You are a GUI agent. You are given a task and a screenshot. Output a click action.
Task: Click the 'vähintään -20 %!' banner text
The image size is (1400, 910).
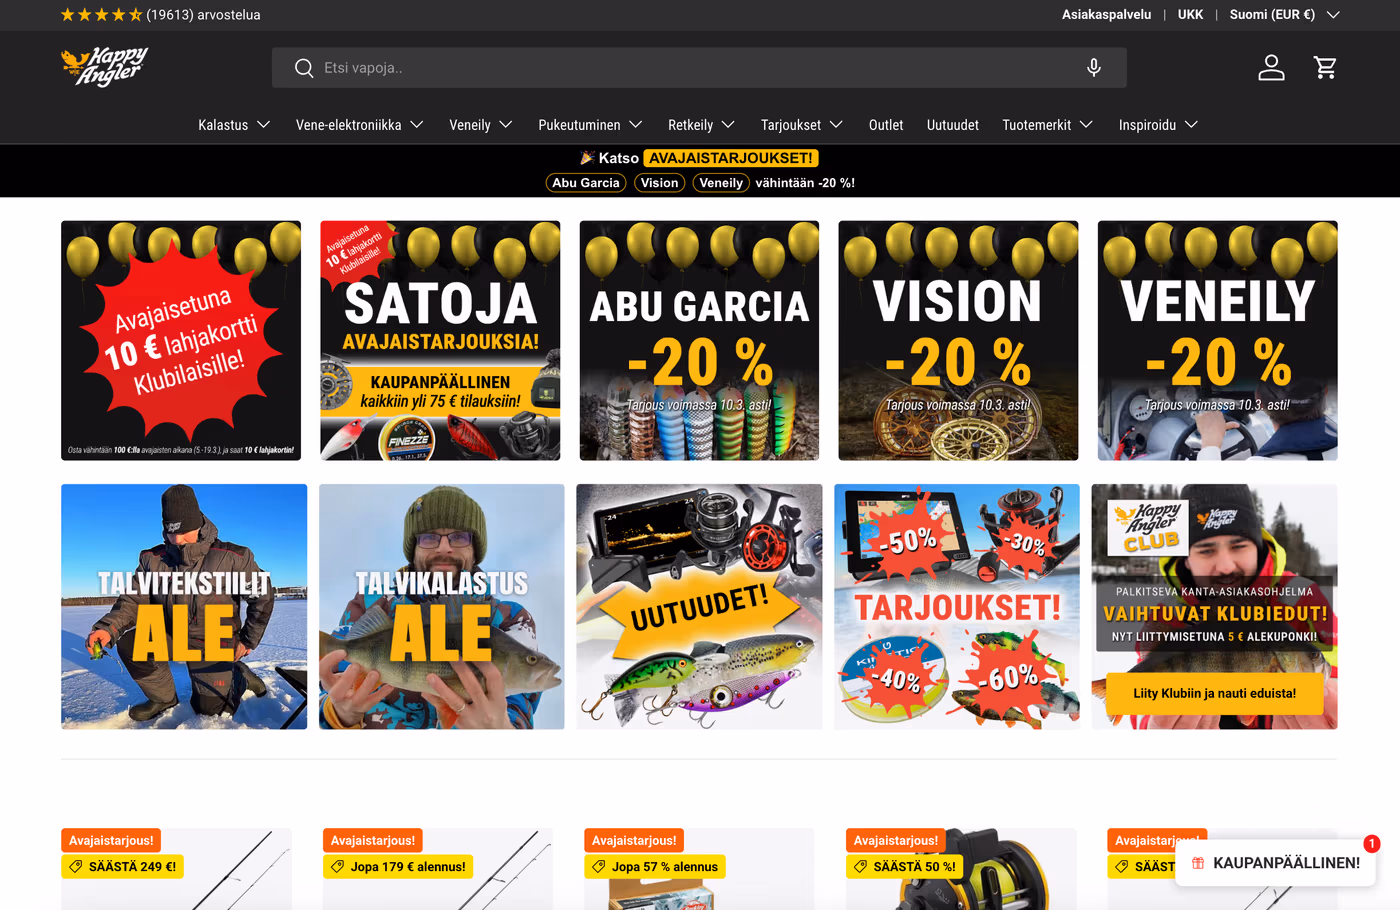click(805, 183)
